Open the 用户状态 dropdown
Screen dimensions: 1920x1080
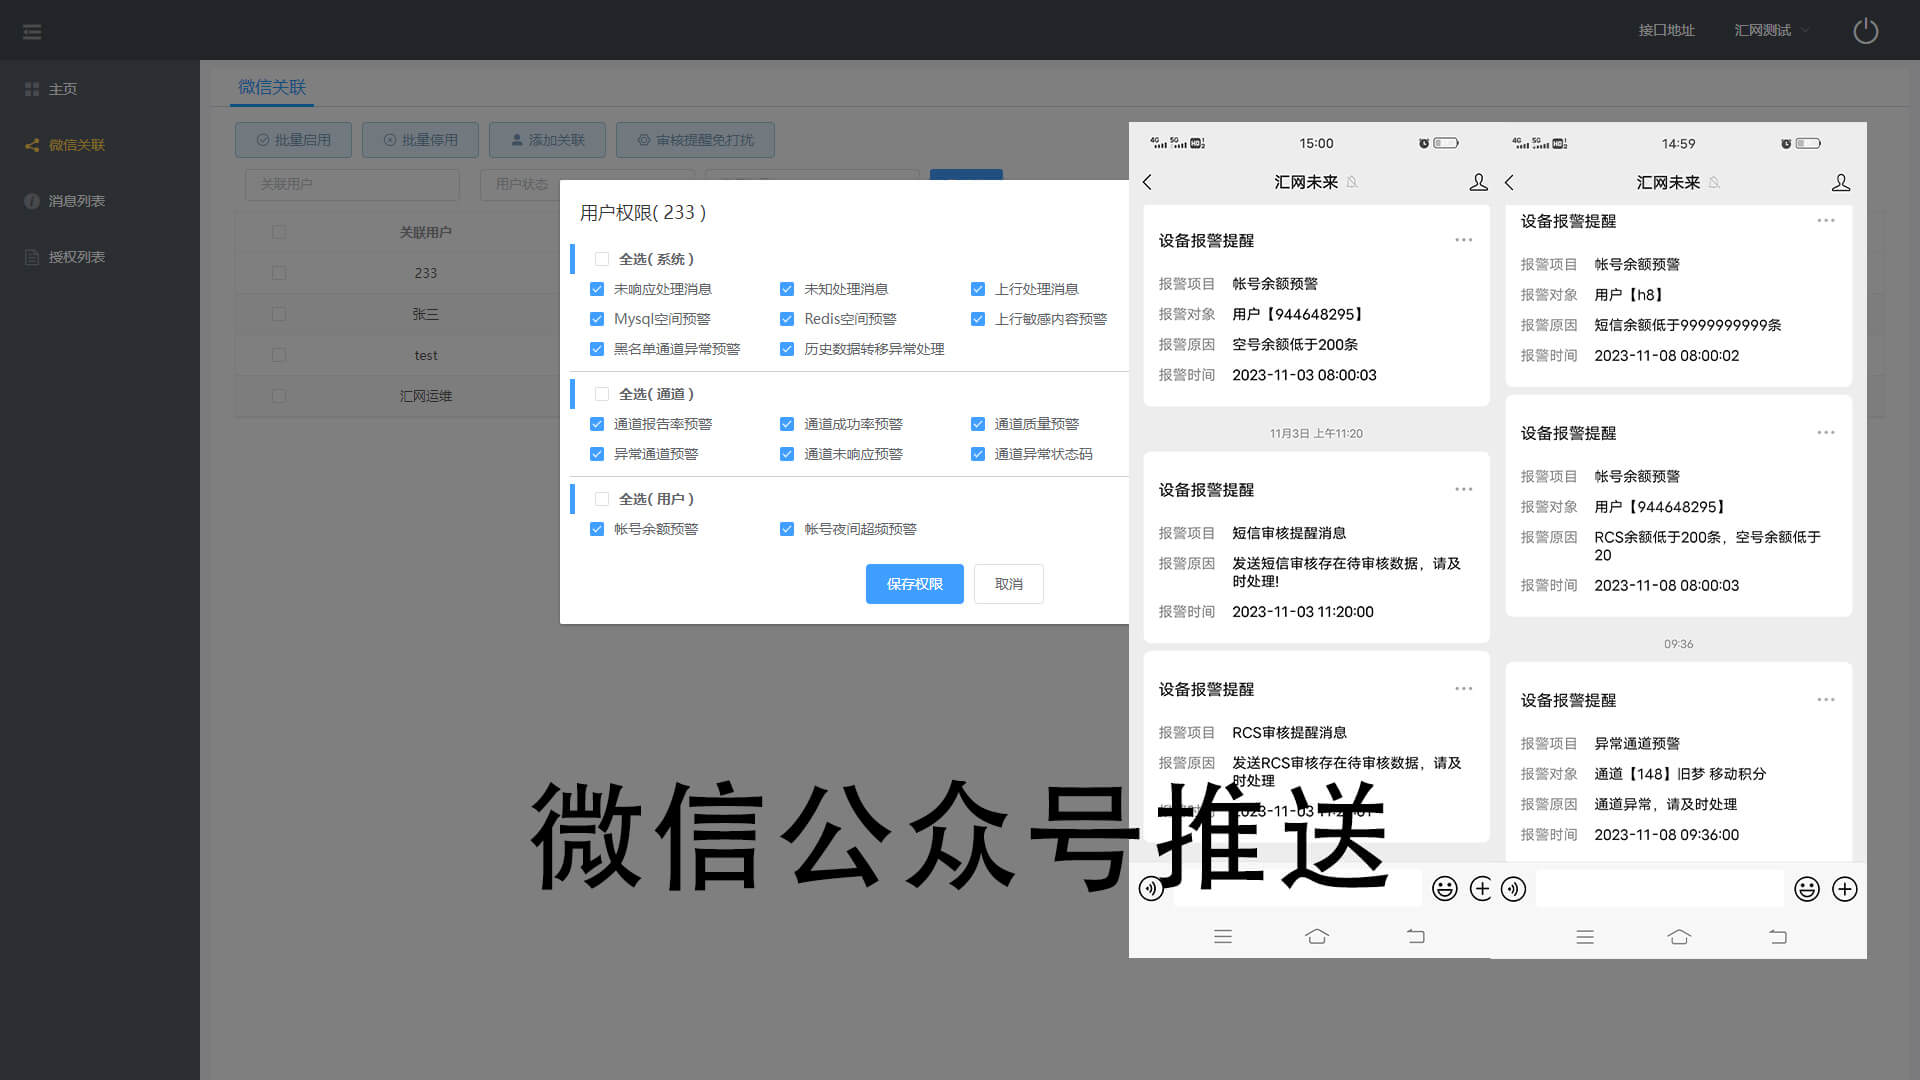[520, 184]
